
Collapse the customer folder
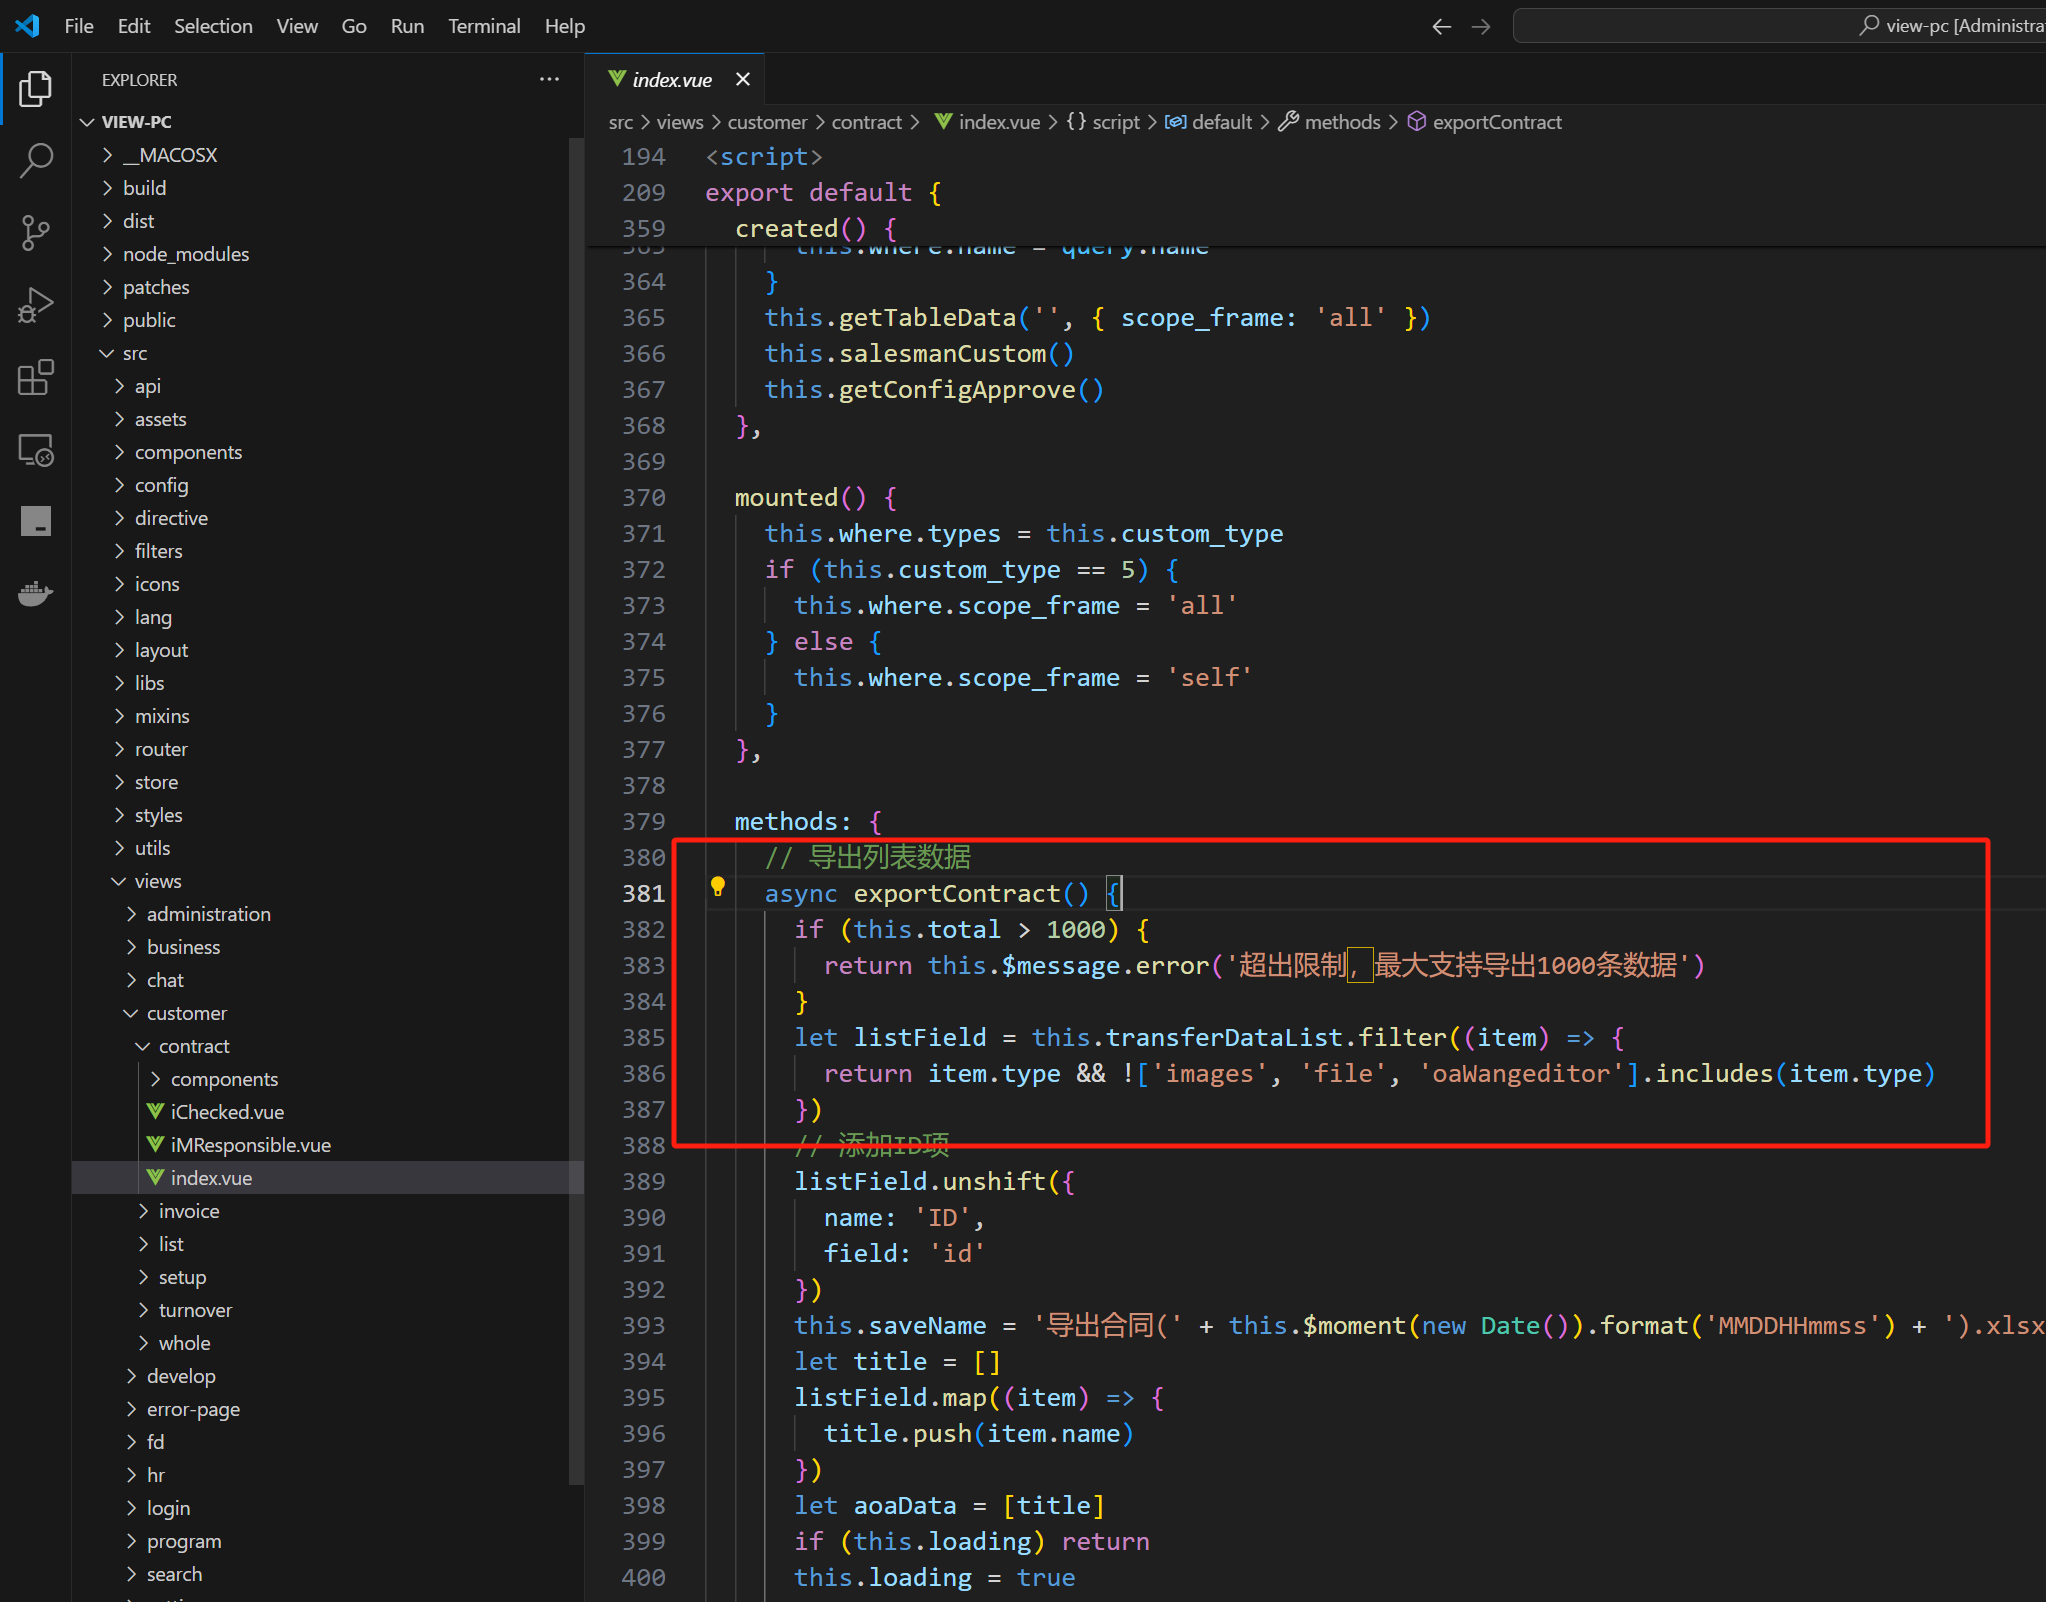click(328, 1013)
